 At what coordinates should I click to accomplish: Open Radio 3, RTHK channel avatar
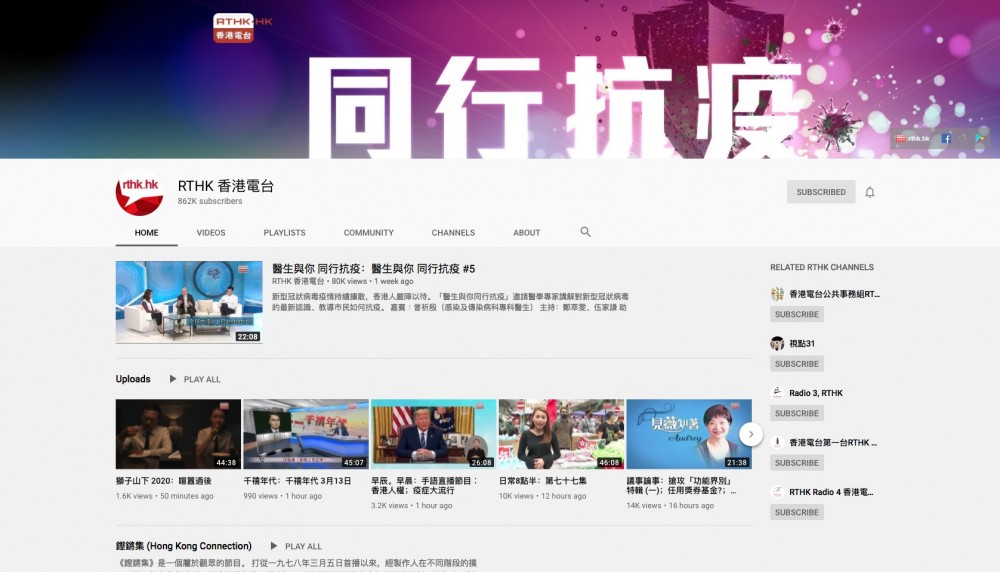(777, 393)
